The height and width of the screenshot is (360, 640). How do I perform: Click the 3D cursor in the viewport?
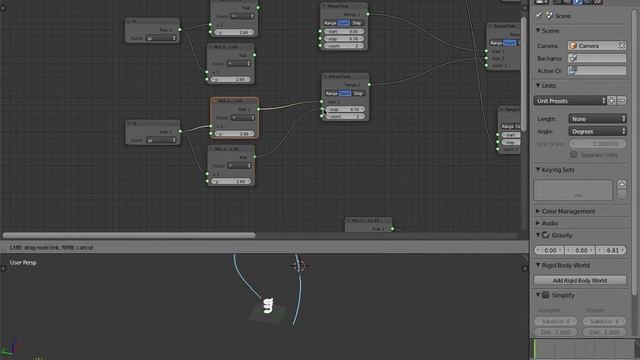[299, 266]
